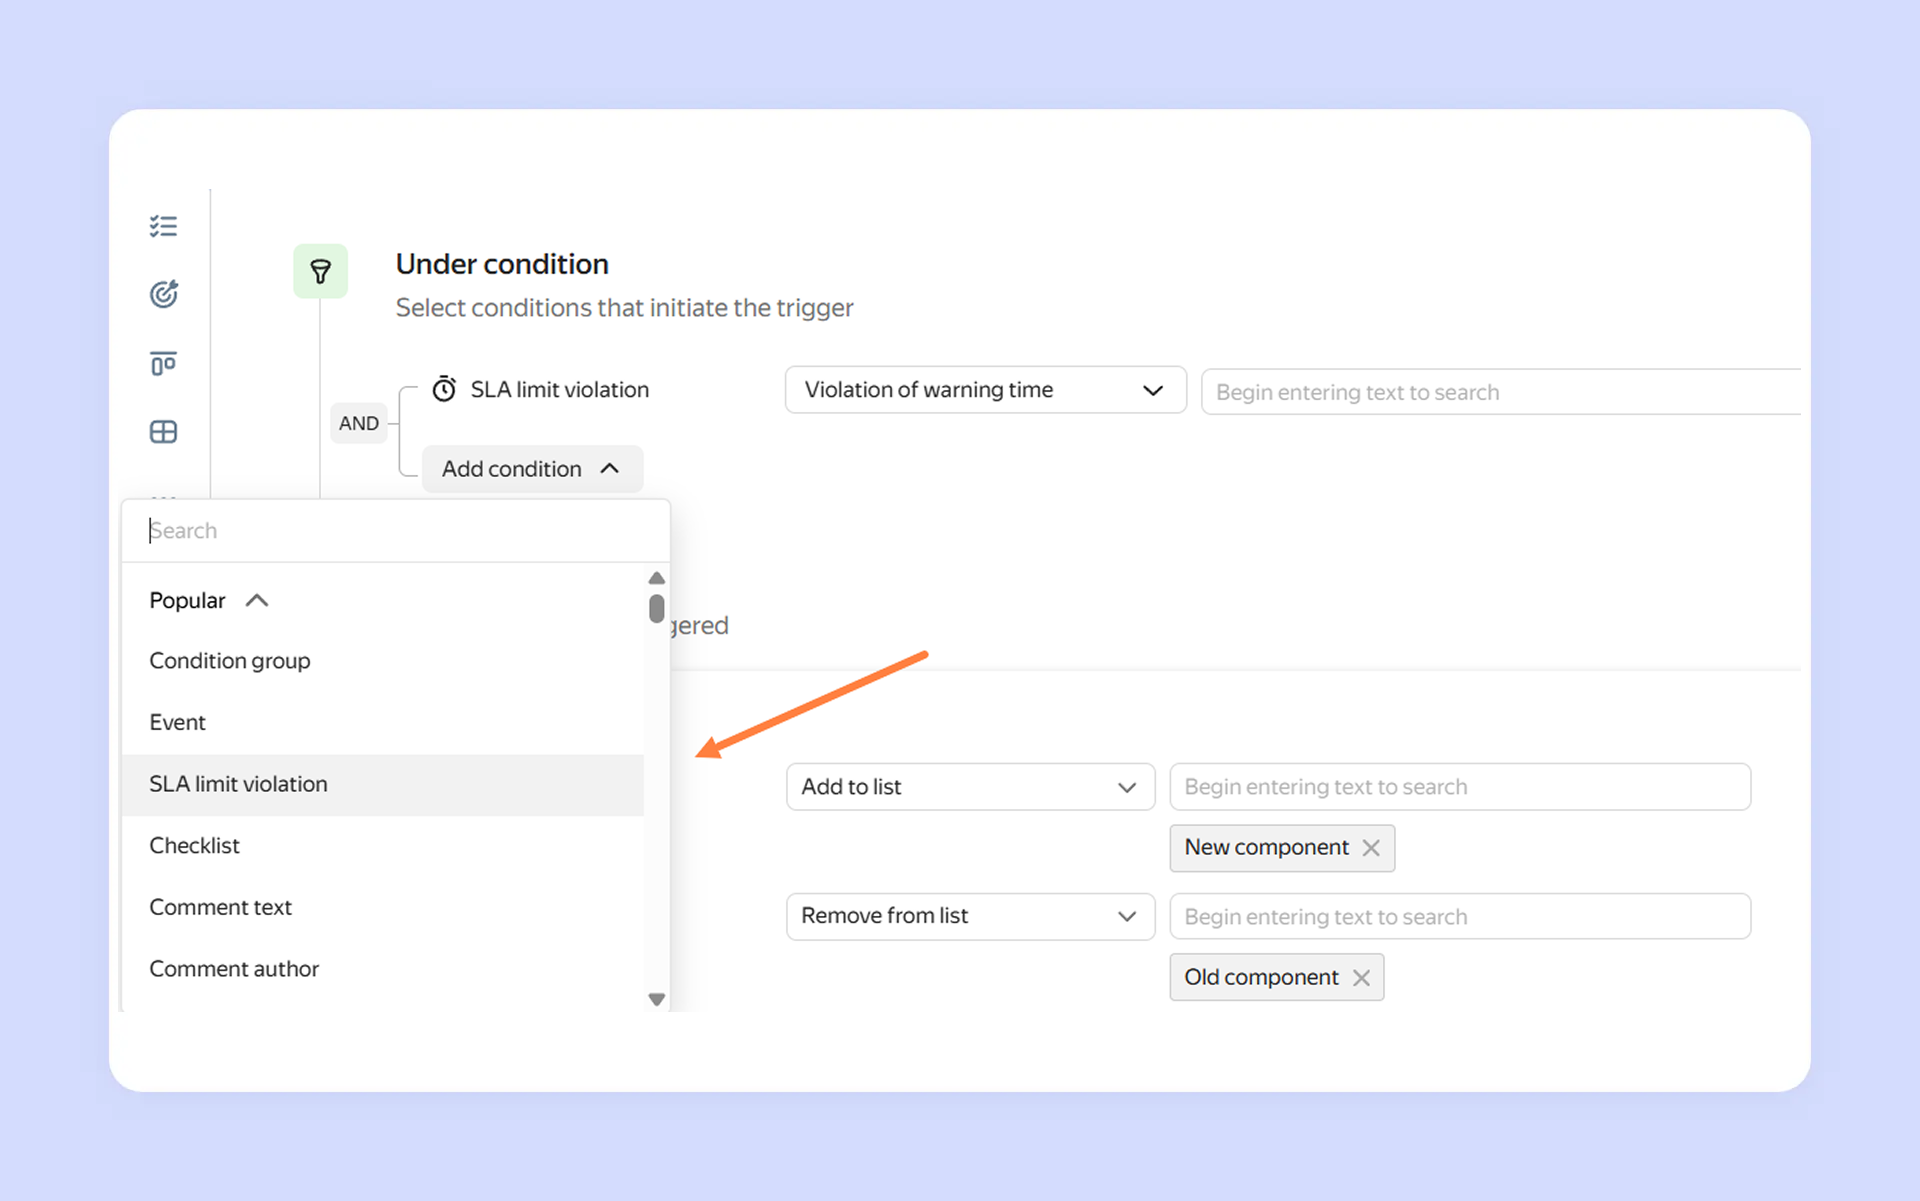Viewport: 1920px width, 1201px height.
Task: Select Condition group from the list
Action: (230, 661)
